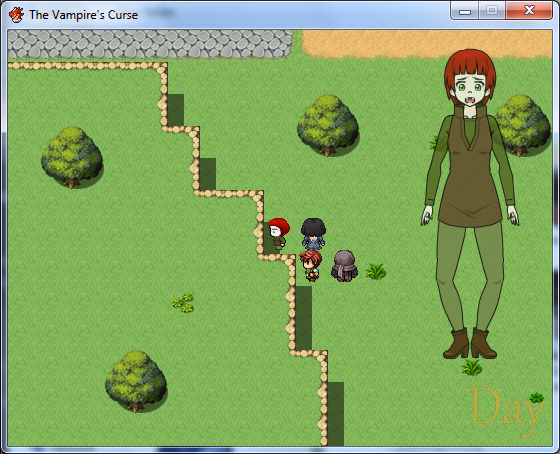The height and width of the screenshot is (454, 560).
Task: Click the large red-haired vampire girl portrait
Action: [470, 204]
